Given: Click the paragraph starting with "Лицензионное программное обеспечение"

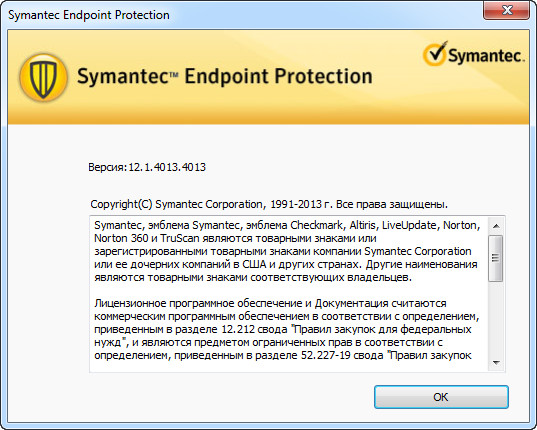Looking at the screenshot, I should point(286,329).
